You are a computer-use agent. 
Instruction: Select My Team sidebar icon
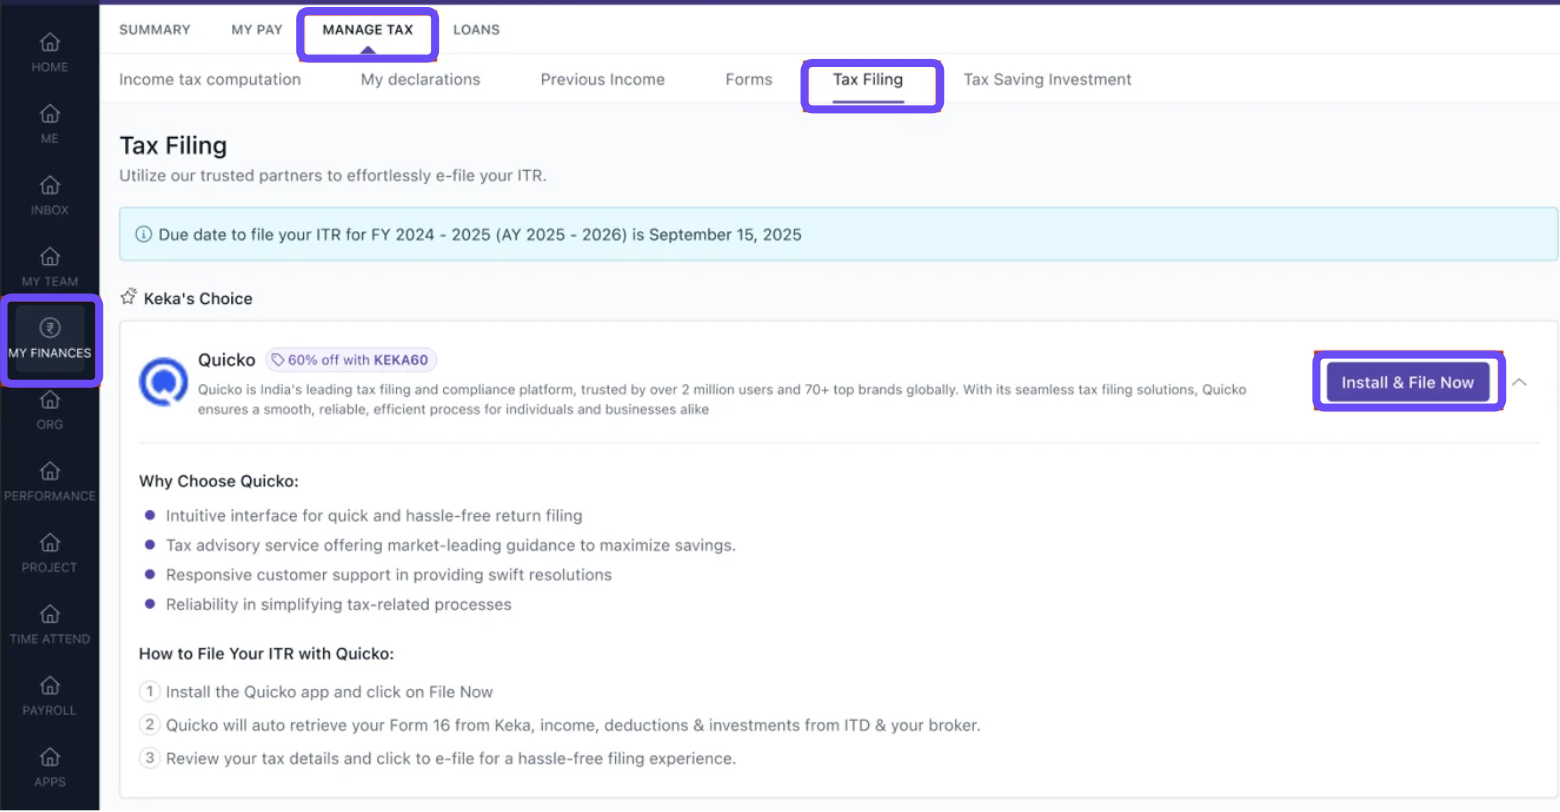(49, 258)
